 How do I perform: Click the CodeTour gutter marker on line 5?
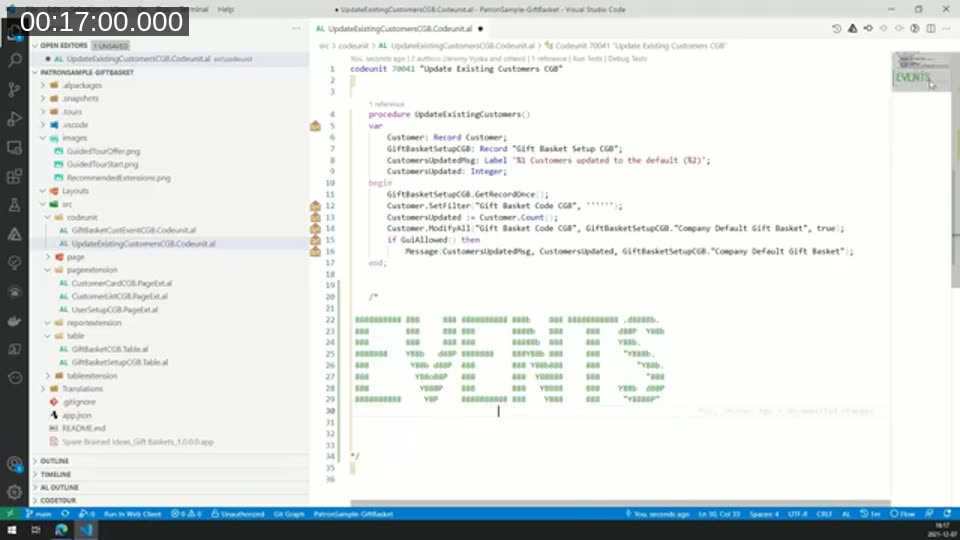coord(315,126)
